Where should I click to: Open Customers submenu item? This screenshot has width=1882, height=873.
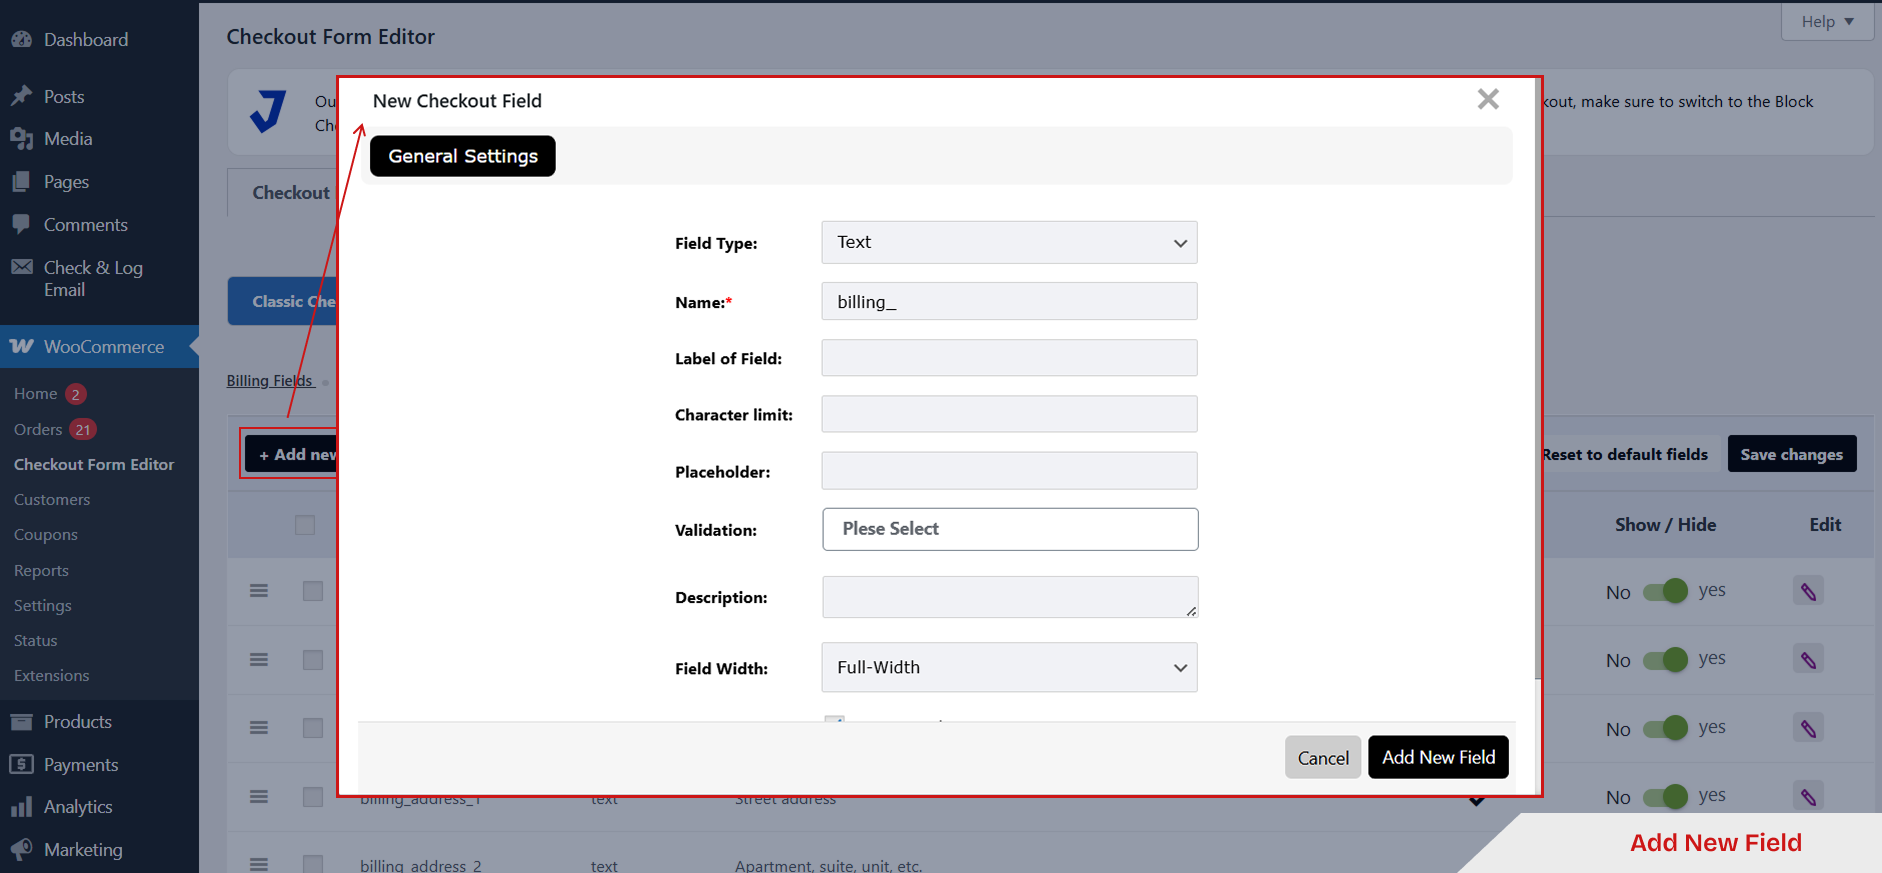pos(52,499)
